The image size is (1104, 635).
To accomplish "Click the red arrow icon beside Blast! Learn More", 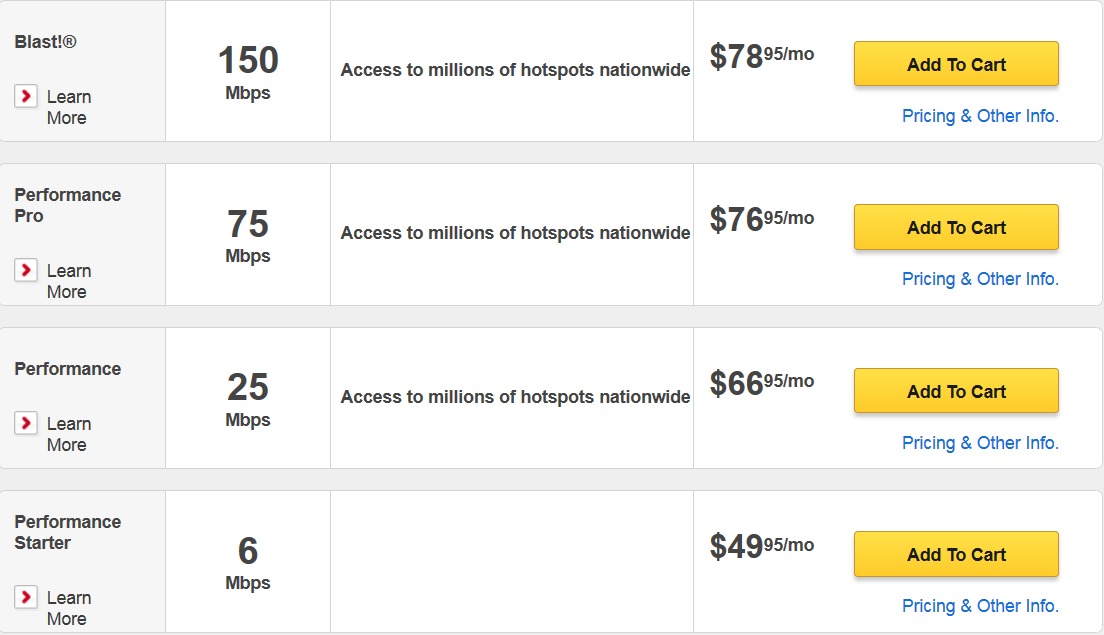I will (x=26, y=97).
